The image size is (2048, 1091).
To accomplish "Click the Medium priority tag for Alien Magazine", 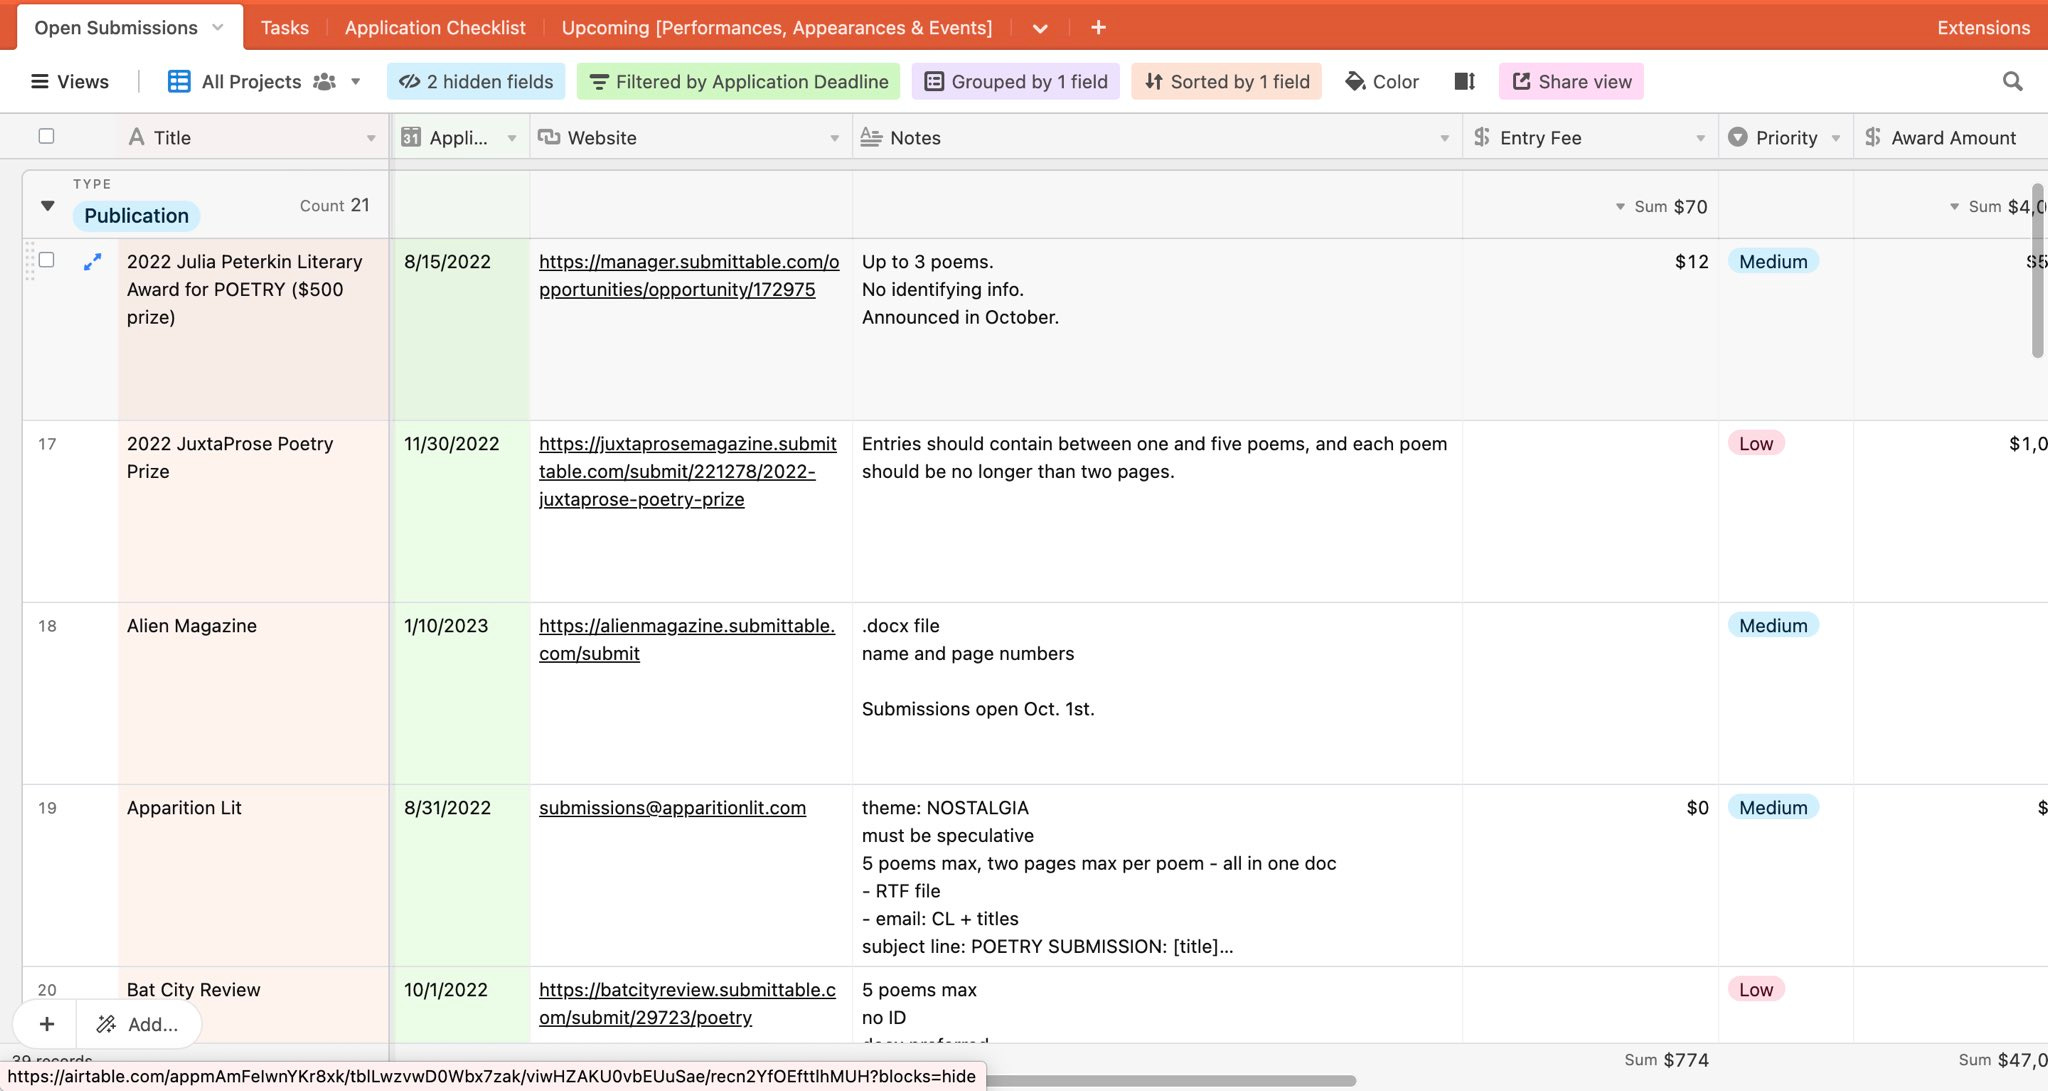I will [x=1772, y=625].
